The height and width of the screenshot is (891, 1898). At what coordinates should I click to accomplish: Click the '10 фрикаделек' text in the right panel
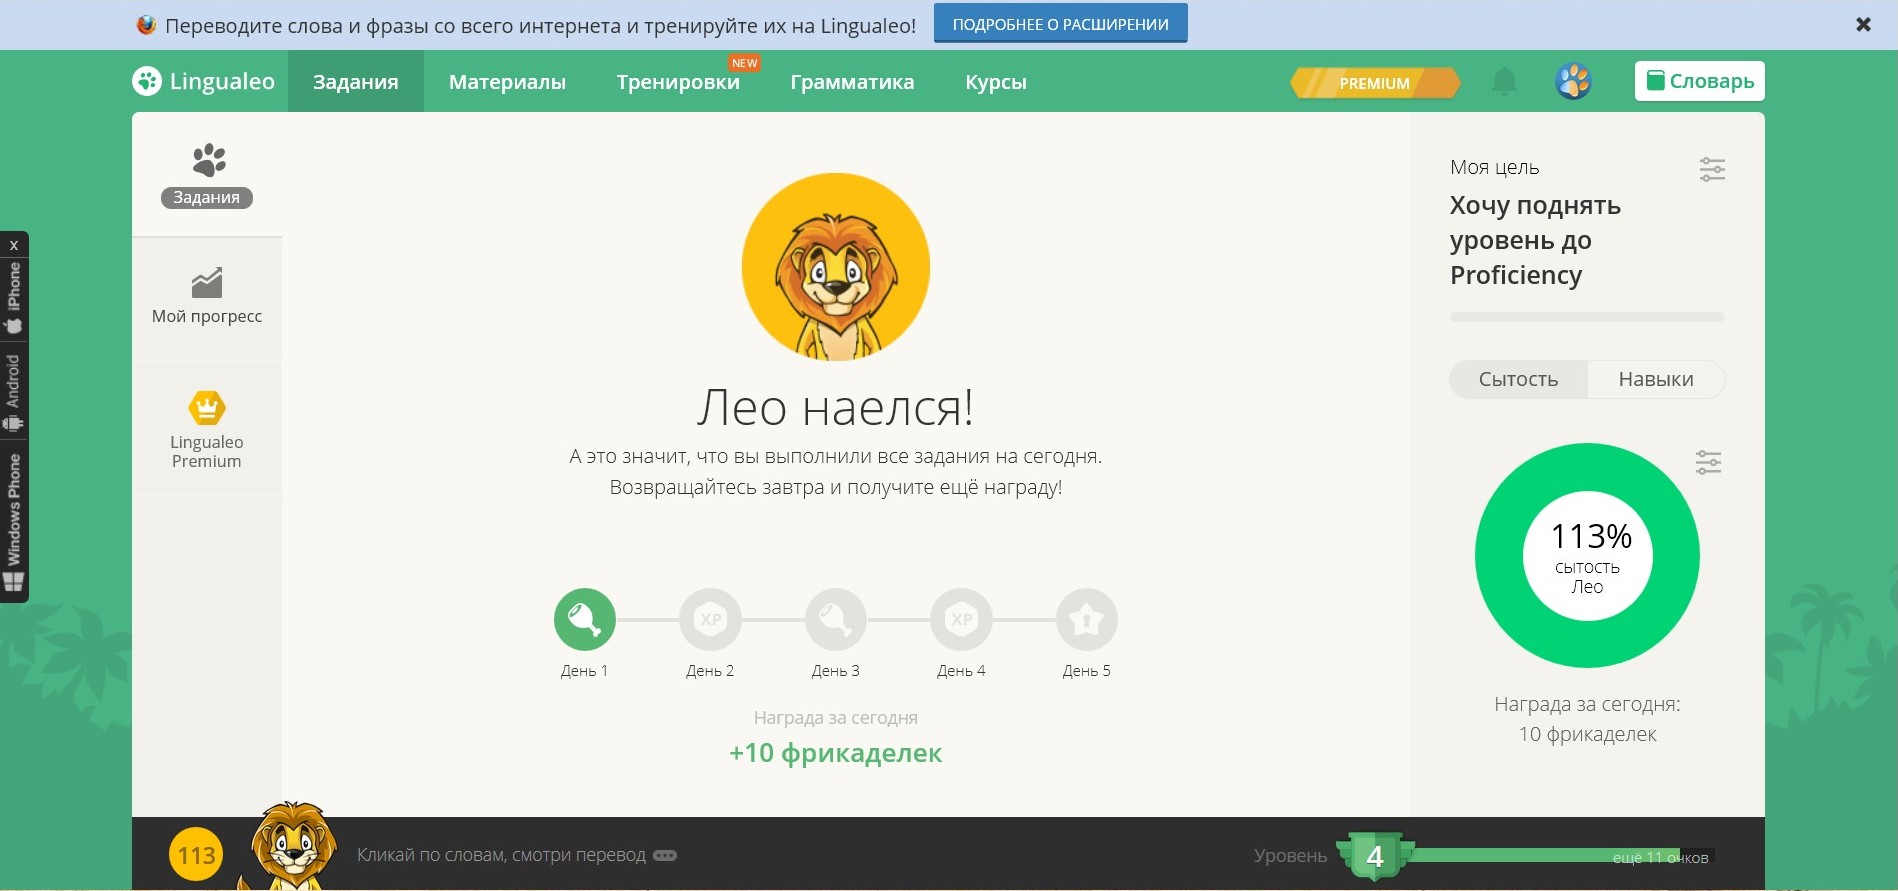click(1587, 734)
